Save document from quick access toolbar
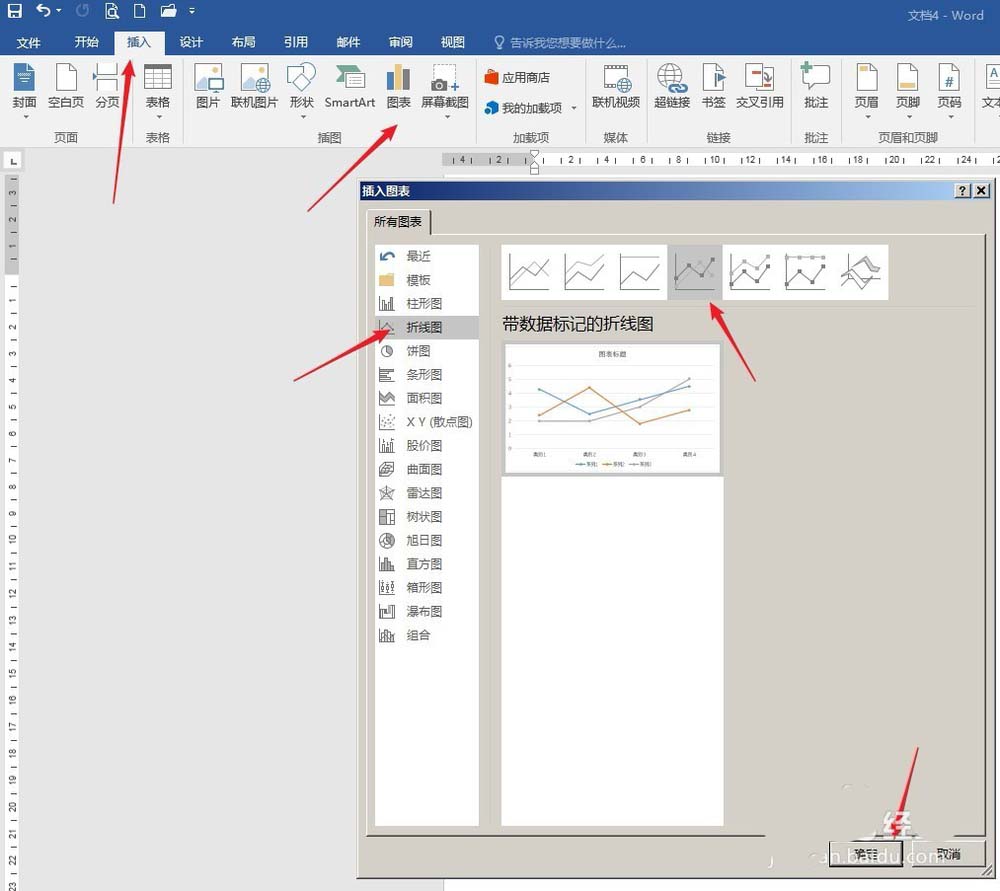 (x=15, y=12)
